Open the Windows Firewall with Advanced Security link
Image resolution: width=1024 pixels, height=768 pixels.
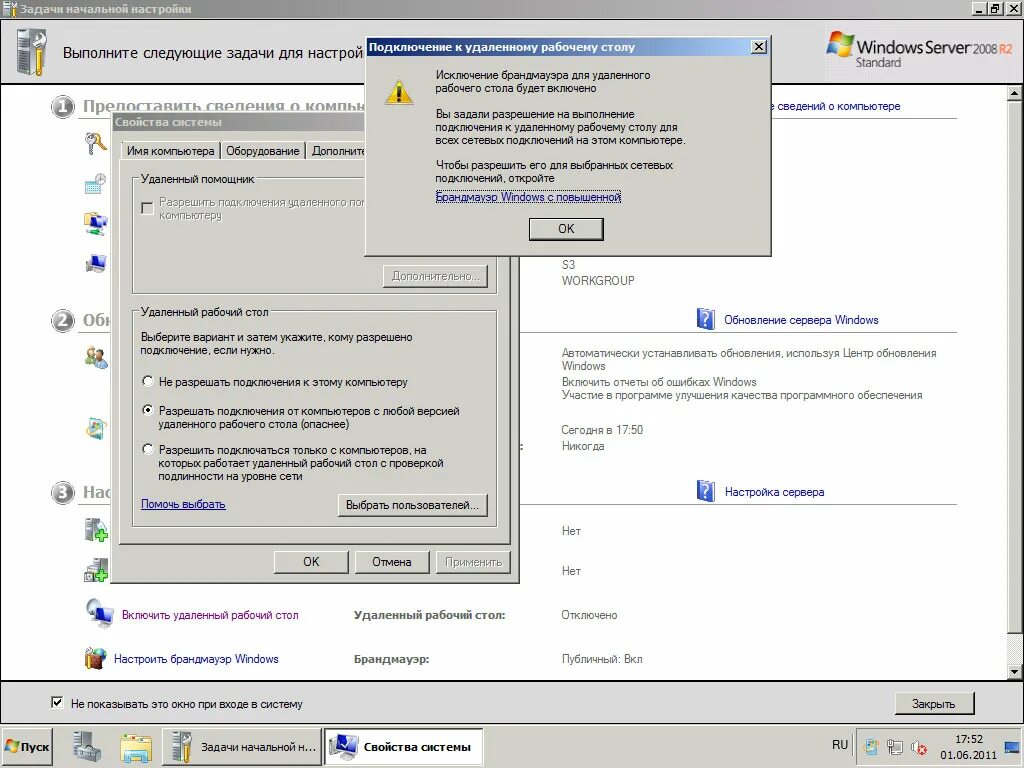(x=528, y=197)
